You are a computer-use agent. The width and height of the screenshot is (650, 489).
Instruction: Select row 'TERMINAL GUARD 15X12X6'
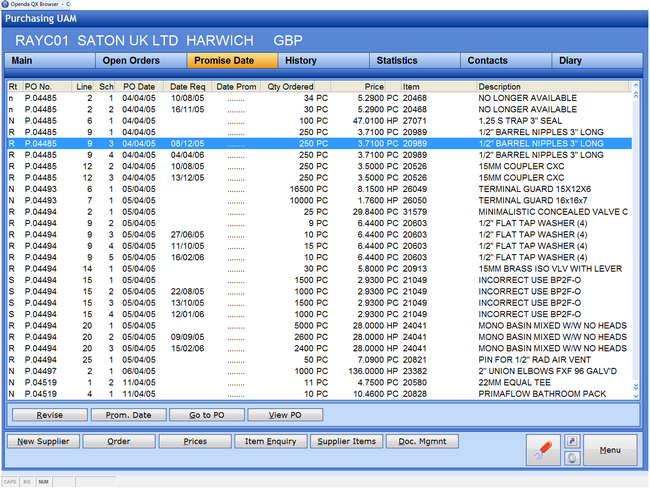(320, 189)
